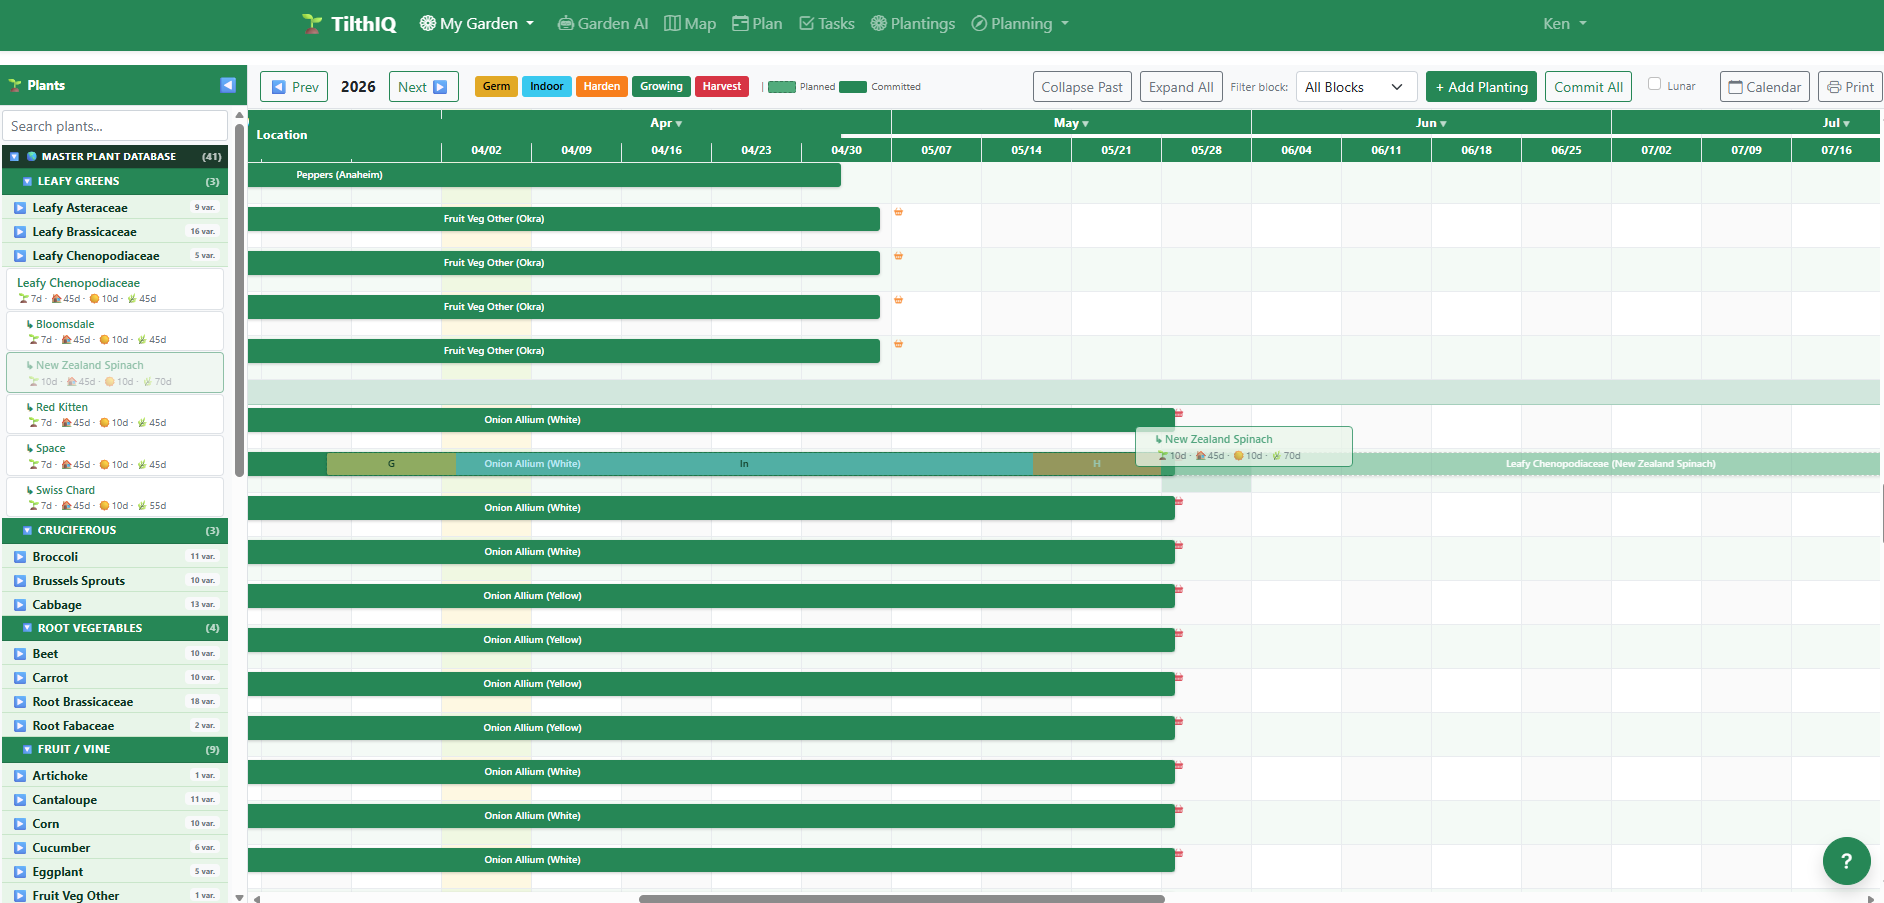
Task: Expand Carrot varieties
Action: (20, 678)
